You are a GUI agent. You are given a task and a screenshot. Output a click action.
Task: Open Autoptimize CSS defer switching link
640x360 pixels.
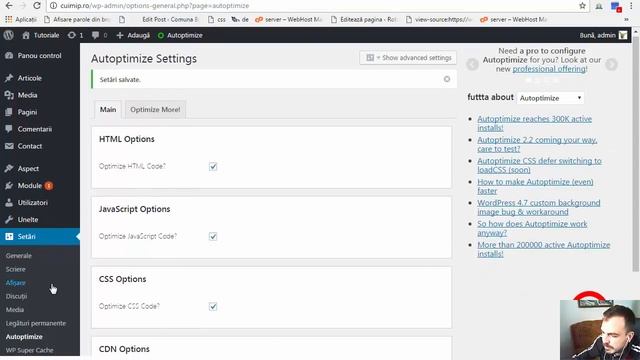pyautogui.click(x=539, y=165)
